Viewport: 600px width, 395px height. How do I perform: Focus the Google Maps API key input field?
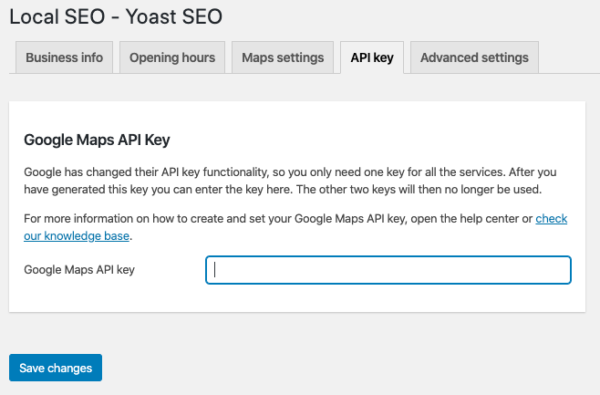coord(388,270)
